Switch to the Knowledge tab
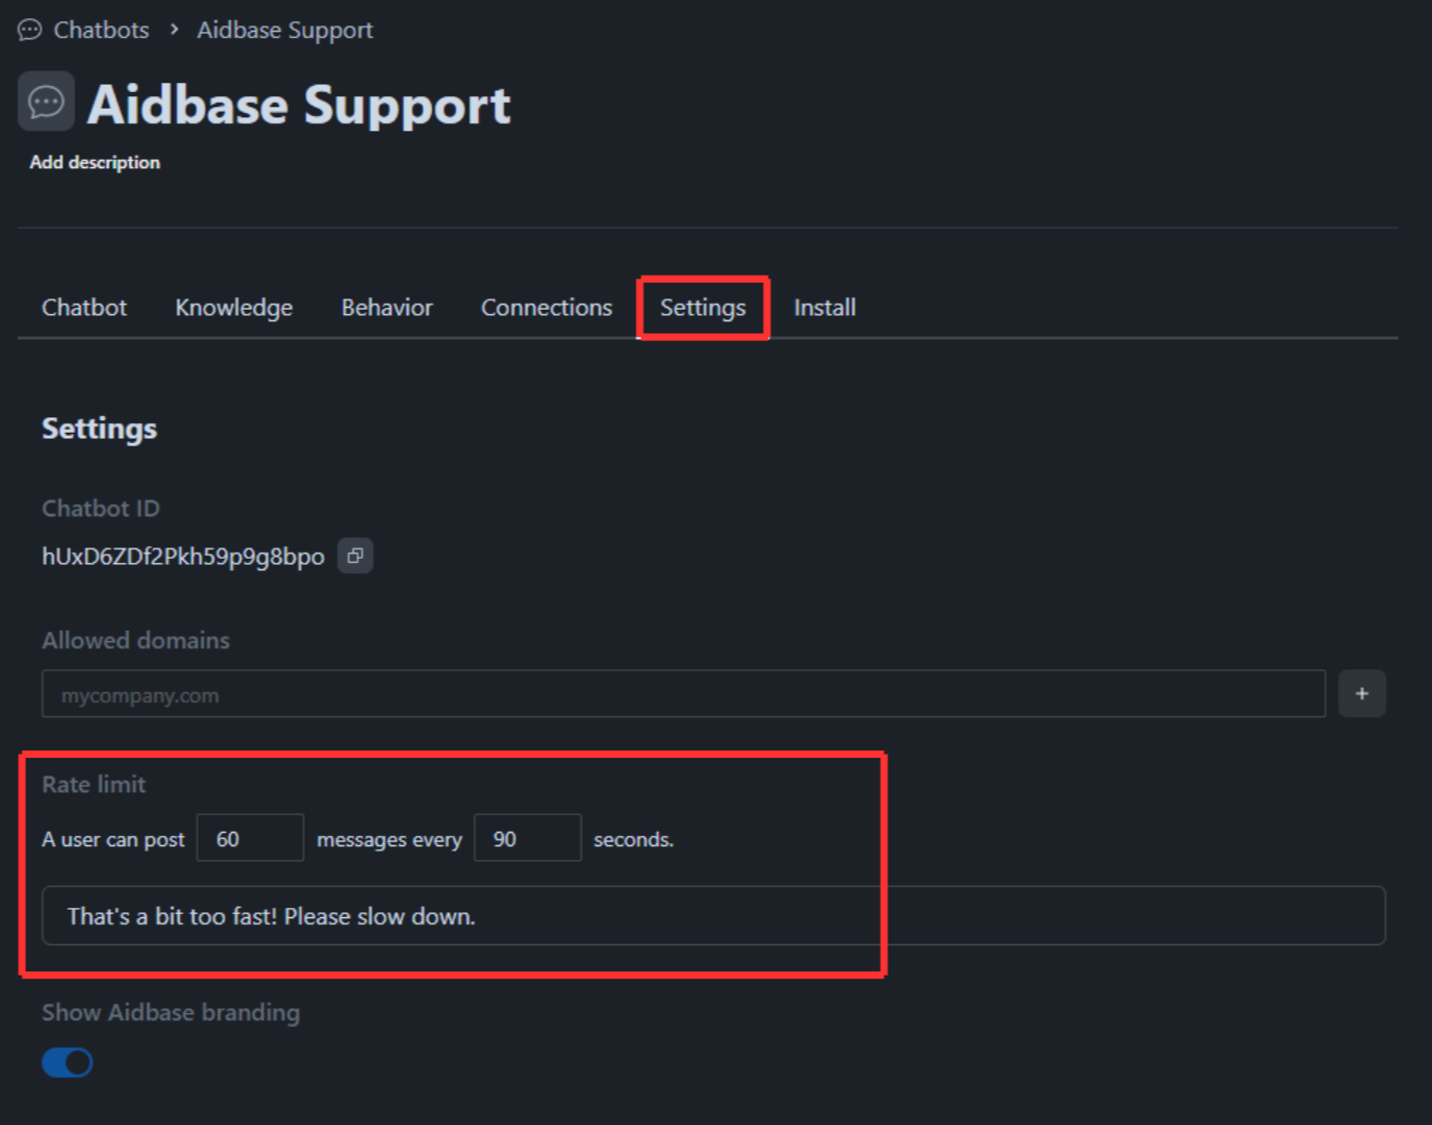Screen dimensions: 1432x1125 (x=234, y=308)
